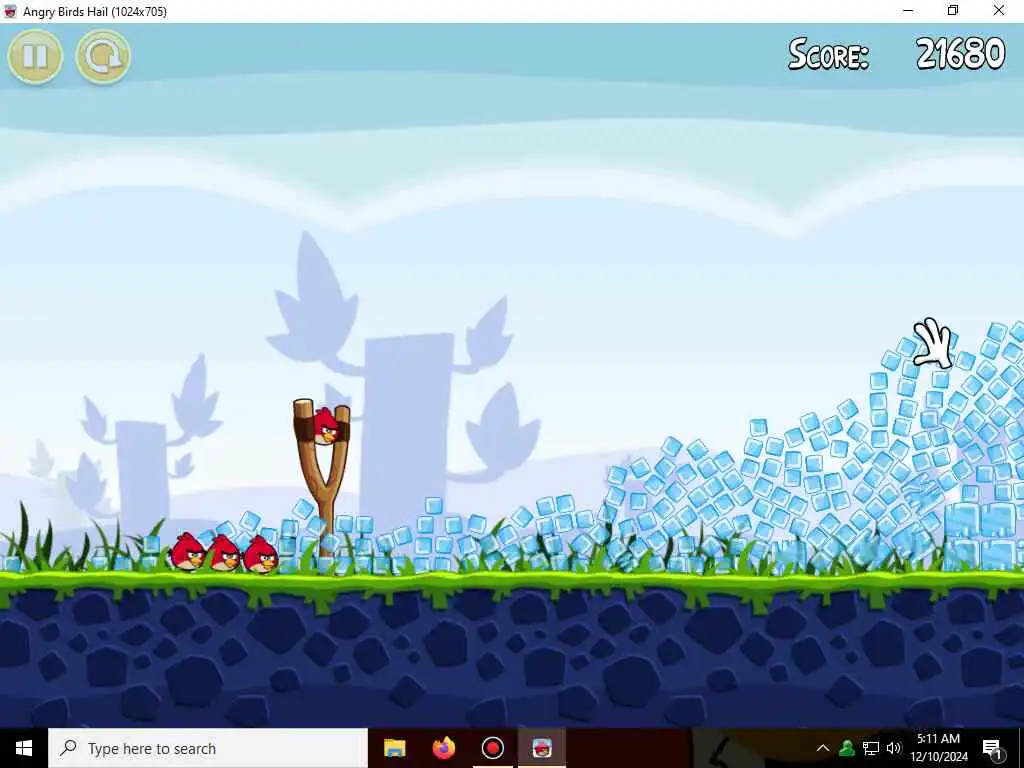The width and height of the screenshot is (1024, 768).
Task: Select the waiting red bird nearest the slingshot
Action: 261,554
